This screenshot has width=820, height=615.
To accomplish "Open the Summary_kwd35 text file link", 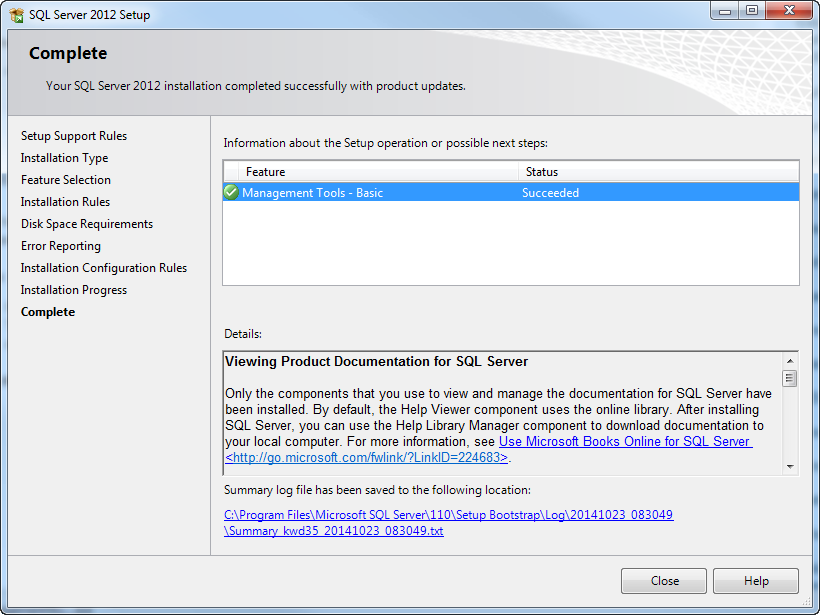I will [x=334, y=531].
